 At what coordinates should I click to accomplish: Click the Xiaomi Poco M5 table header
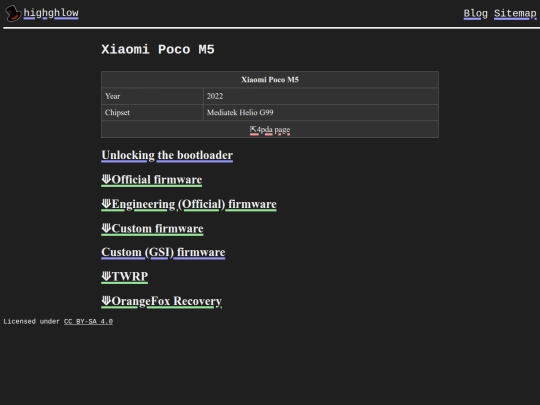270,80
